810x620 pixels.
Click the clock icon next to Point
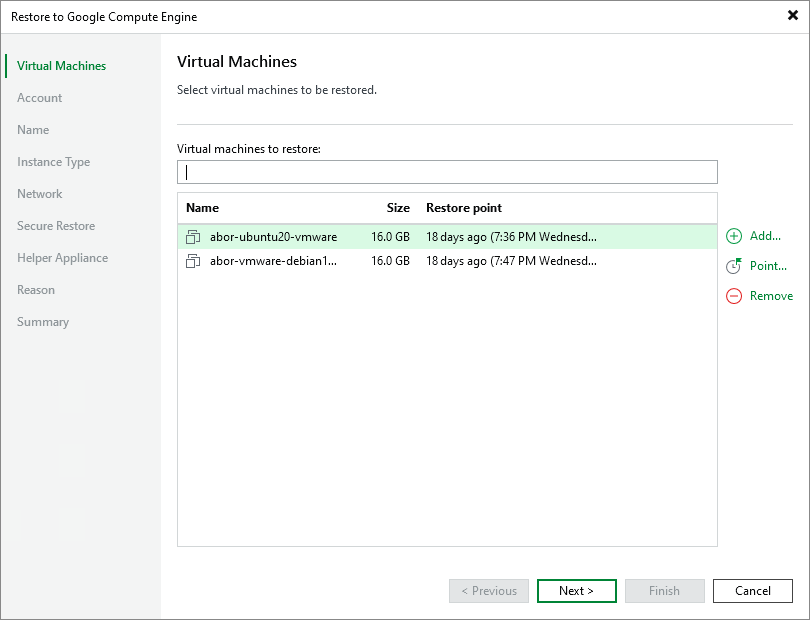click(734, 266)
